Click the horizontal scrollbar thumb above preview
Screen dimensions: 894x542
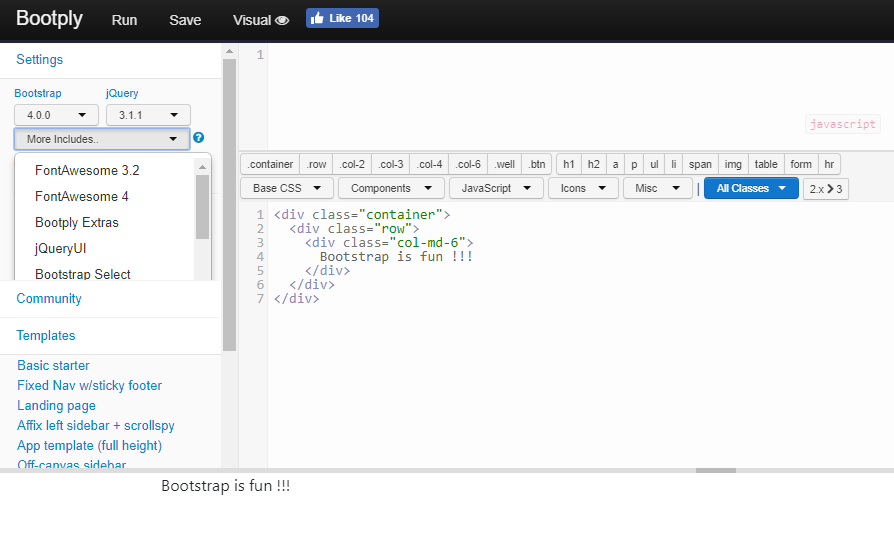(716, 471)
